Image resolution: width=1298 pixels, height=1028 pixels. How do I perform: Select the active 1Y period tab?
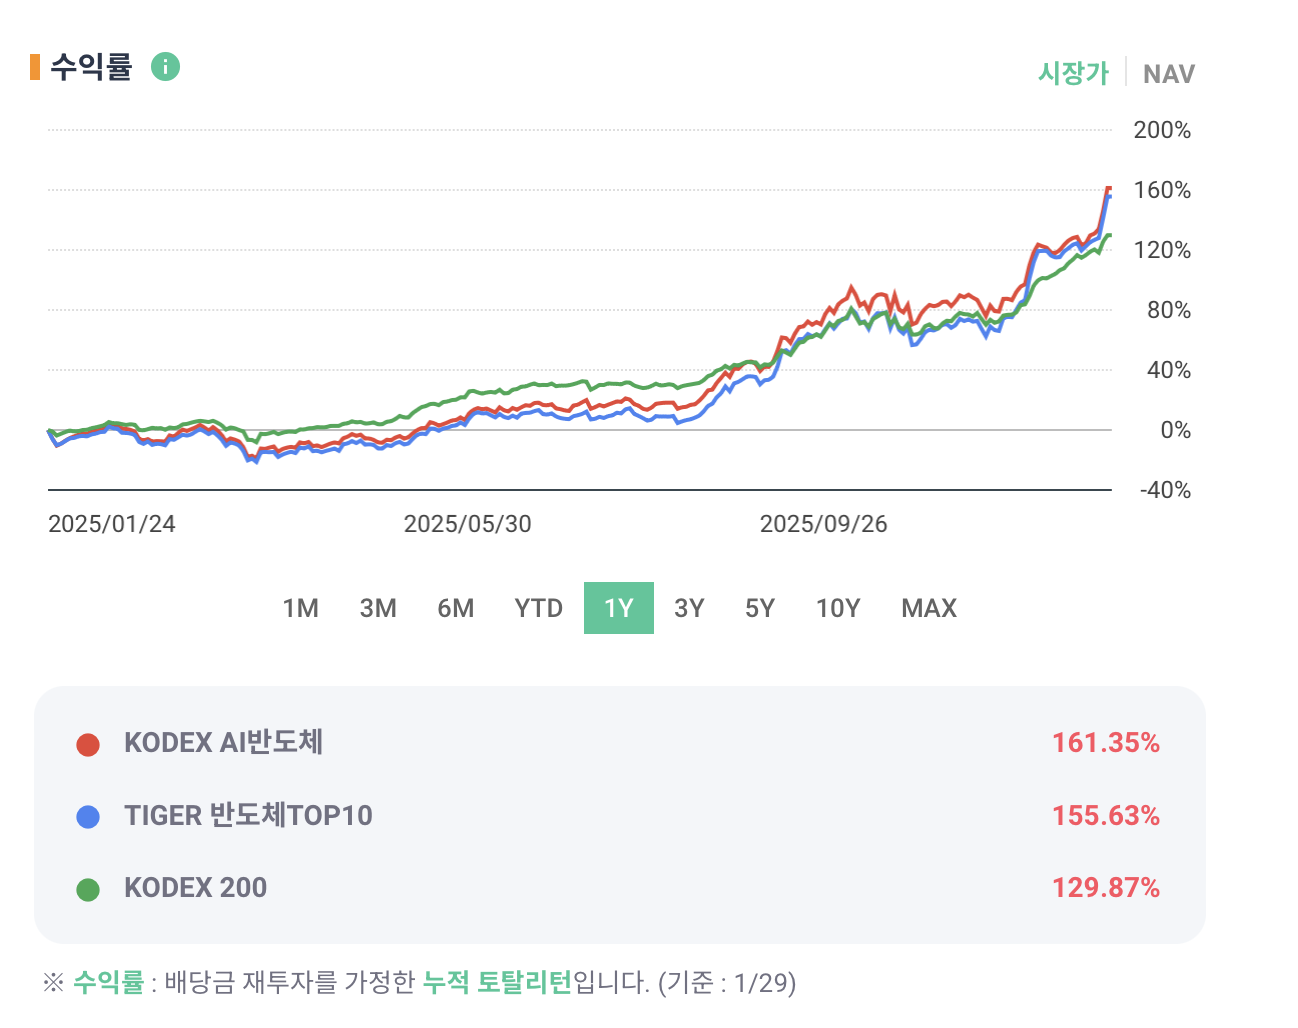[619, 608]
